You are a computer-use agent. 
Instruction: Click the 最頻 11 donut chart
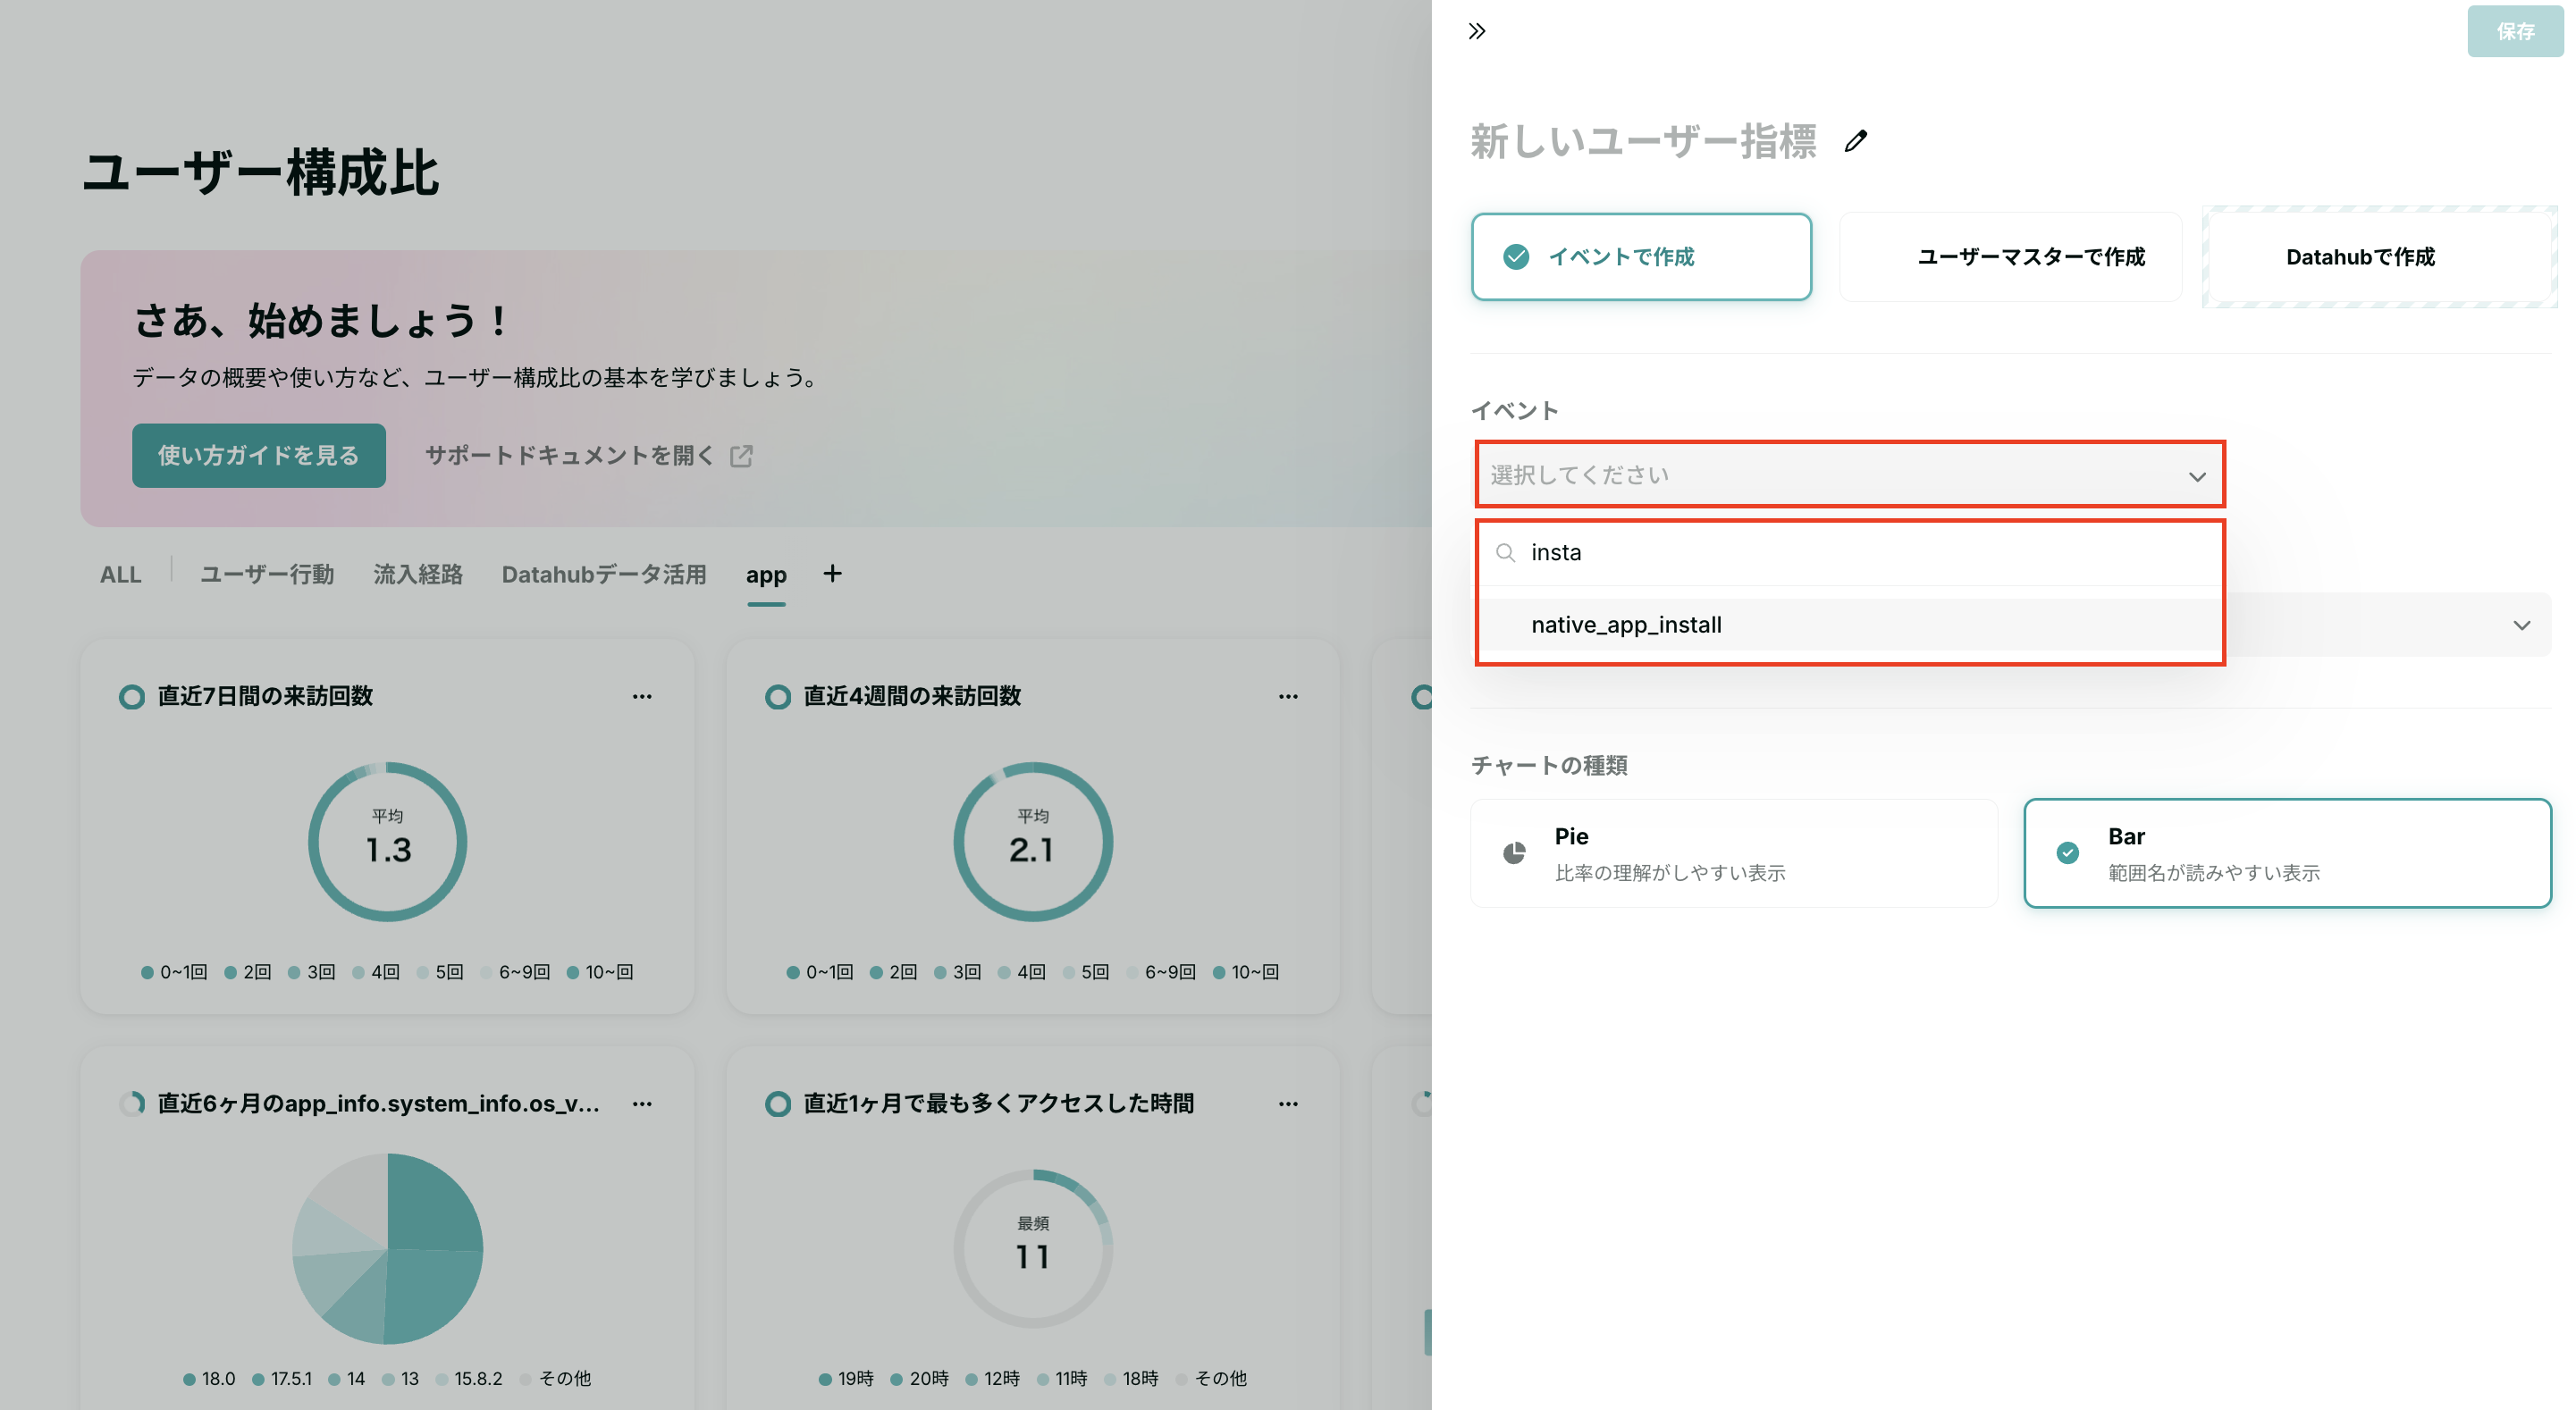click(x=1033, y=1248)
